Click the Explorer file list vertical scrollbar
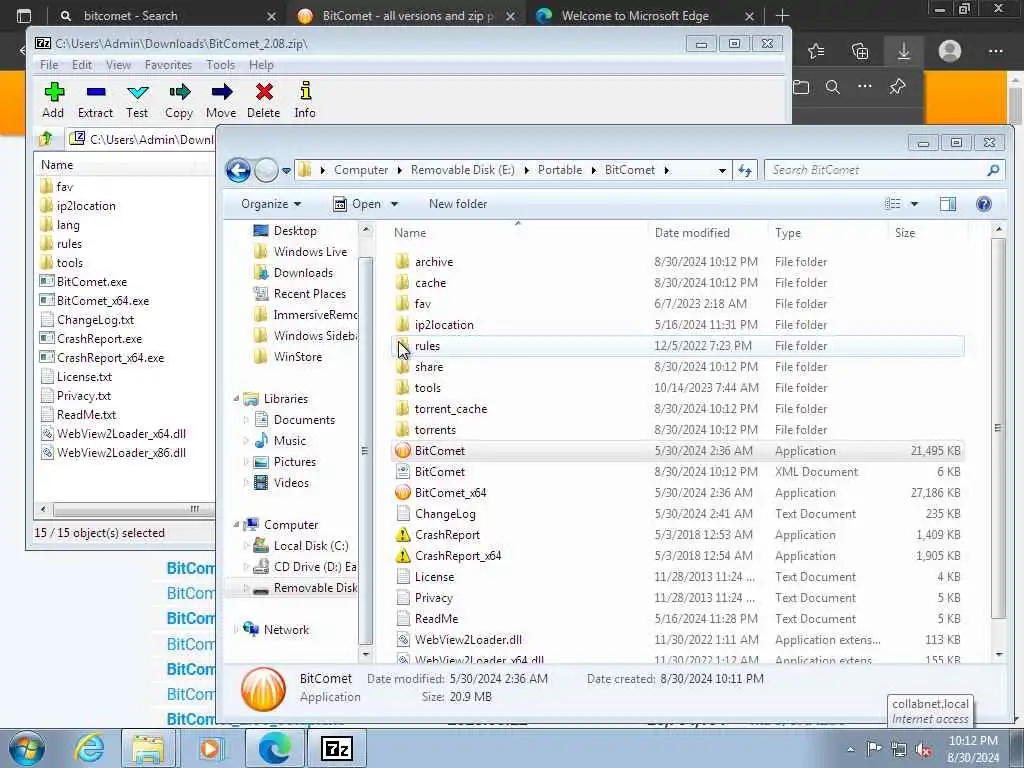The height and width of the screenshot is (768, 1024). tap(998, 428)
